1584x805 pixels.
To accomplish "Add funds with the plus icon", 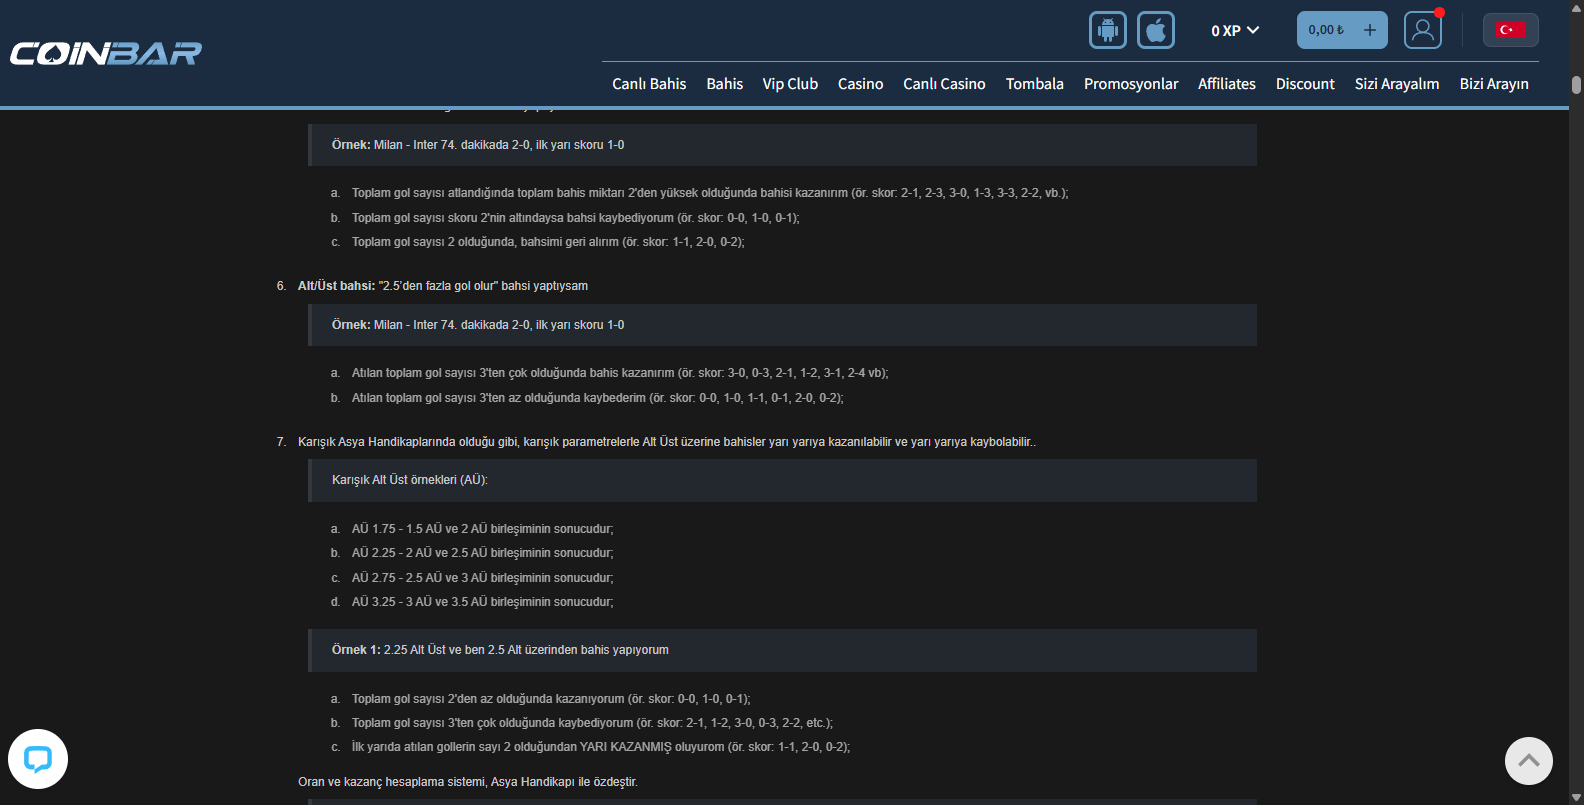I will pos(1370,30).
